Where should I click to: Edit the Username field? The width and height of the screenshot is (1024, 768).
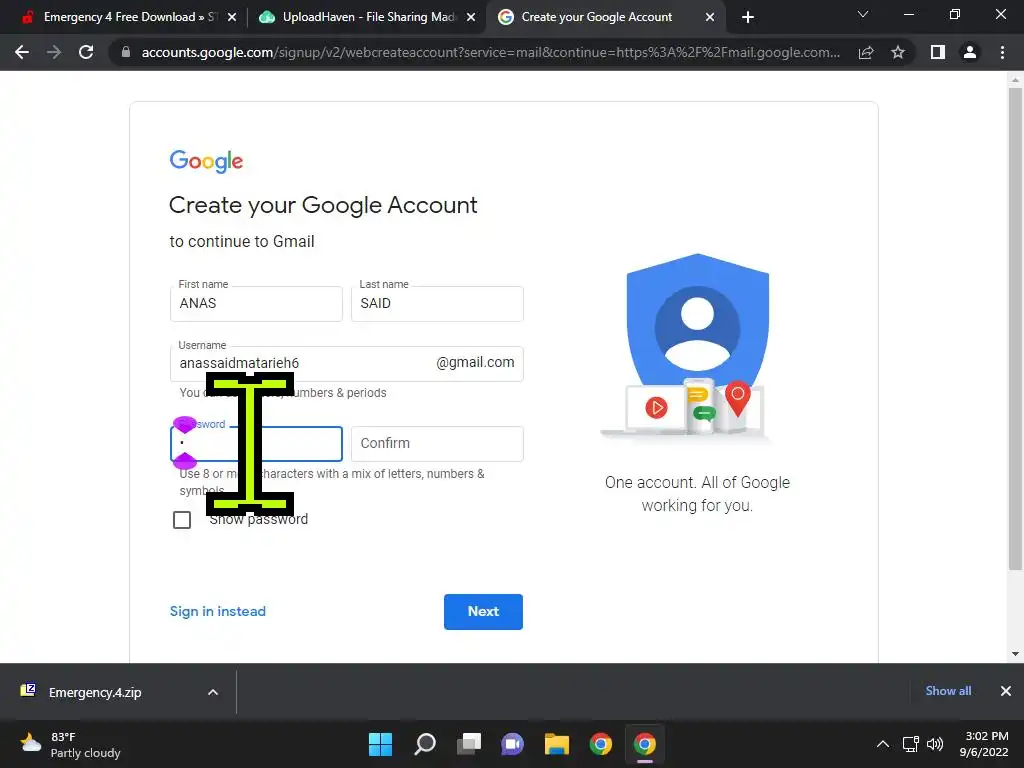coord(347,364)
